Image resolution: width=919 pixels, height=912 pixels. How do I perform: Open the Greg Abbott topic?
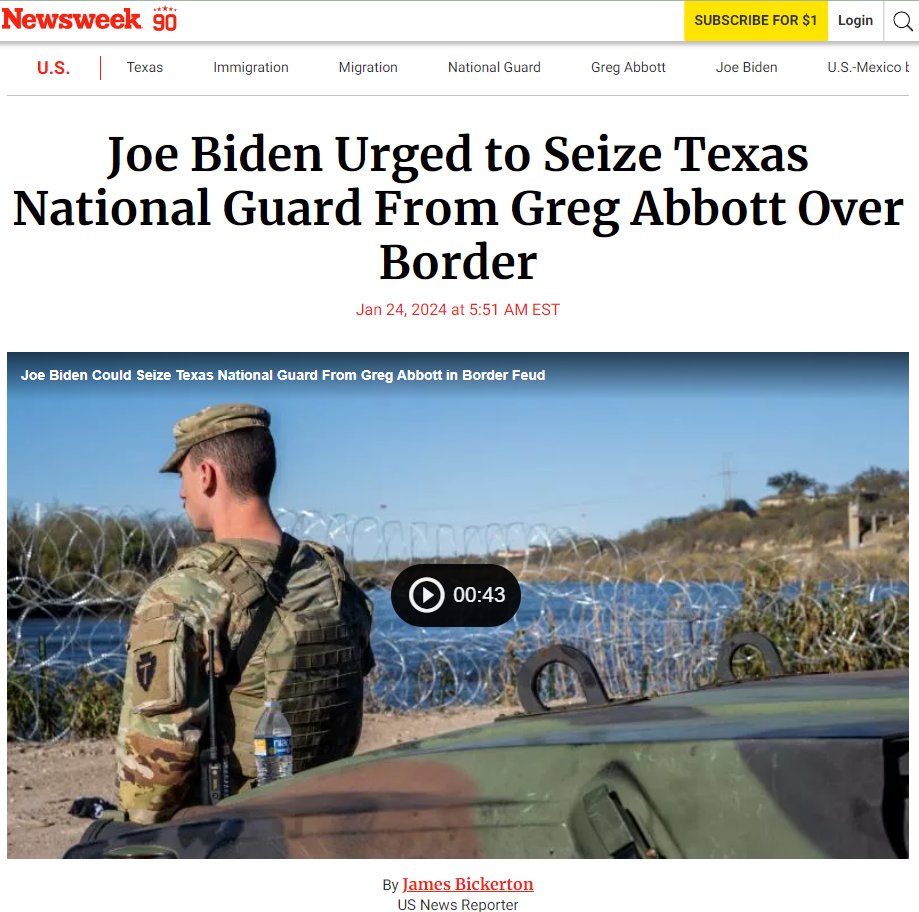[x=628, y=67]
